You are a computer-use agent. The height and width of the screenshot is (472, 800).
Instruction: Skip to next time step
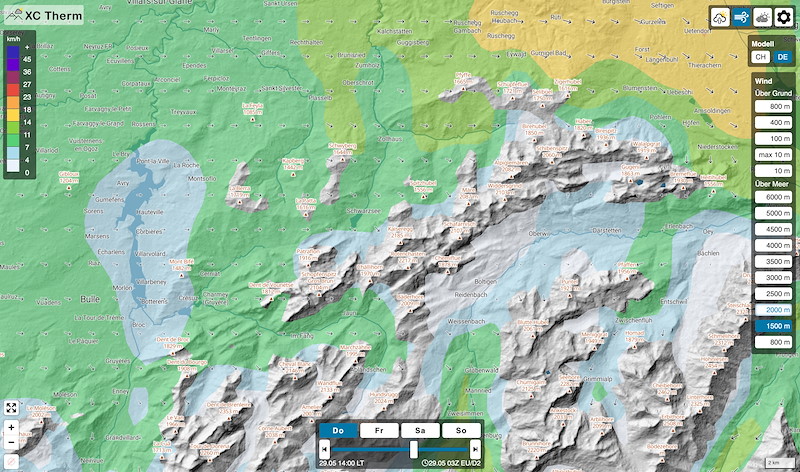473,449
